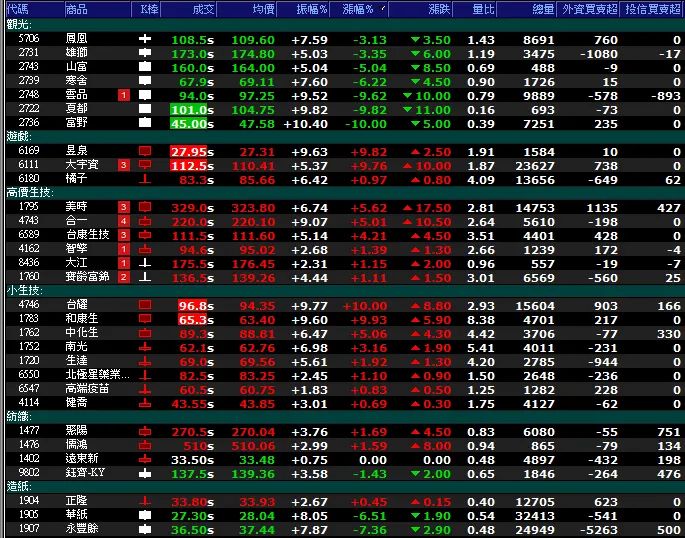The height and width of the screenshot is (538, 685).
Task: Select stock name 寶齡富錦
Action: [x=87, y=276]
